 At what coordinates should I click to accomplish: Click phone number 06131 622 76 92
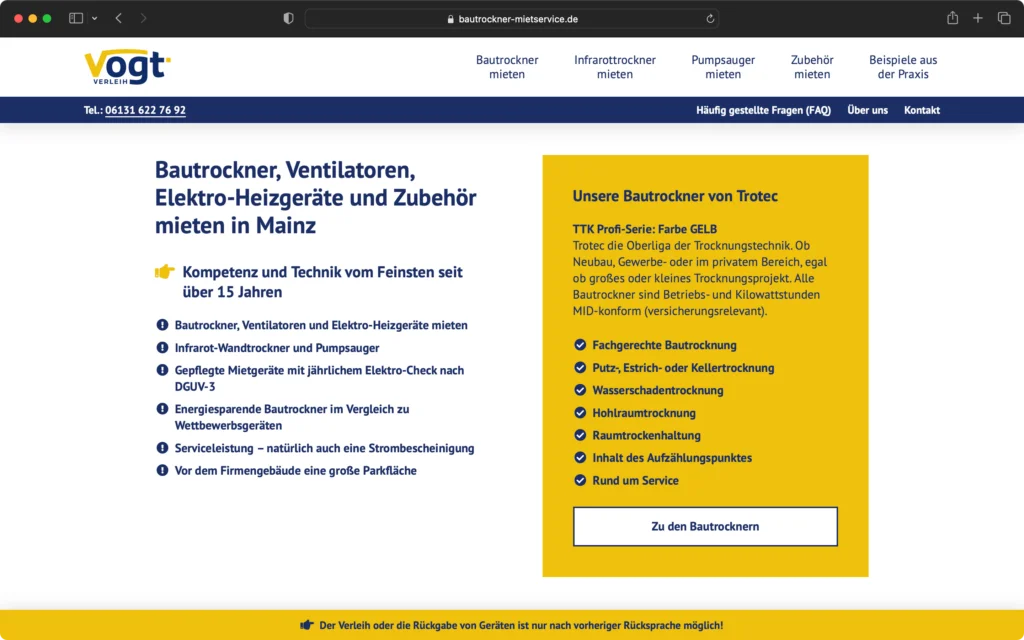(x=145, y=110)
